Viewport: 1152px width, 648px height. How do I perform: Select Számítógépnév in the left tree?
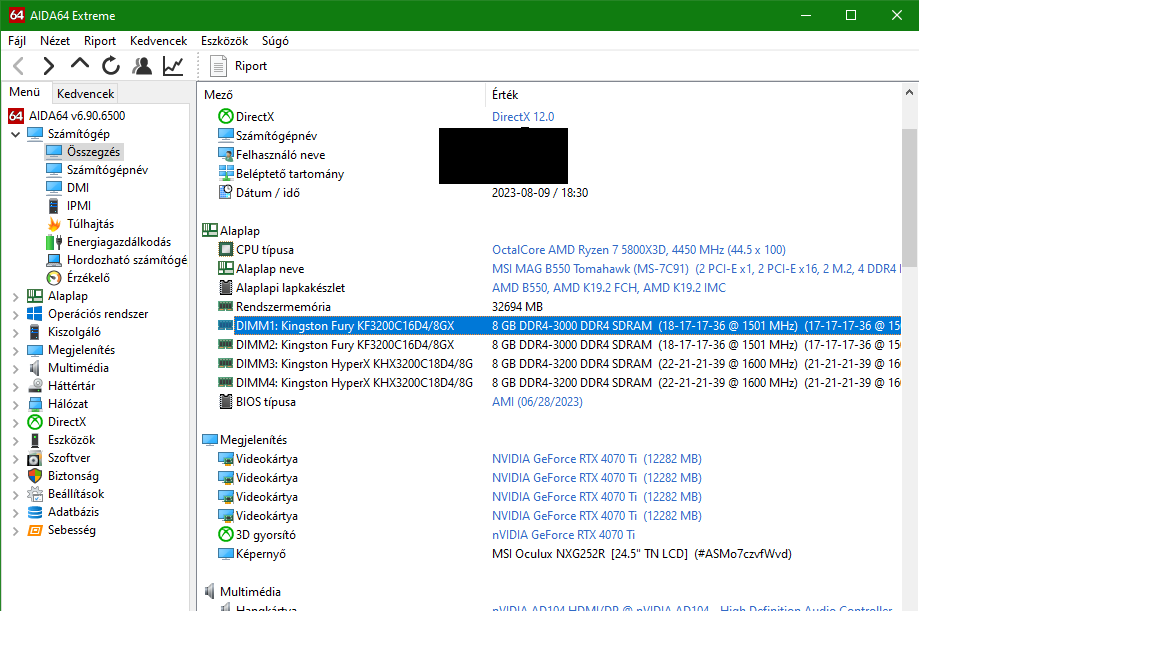[x=107, y=170]
